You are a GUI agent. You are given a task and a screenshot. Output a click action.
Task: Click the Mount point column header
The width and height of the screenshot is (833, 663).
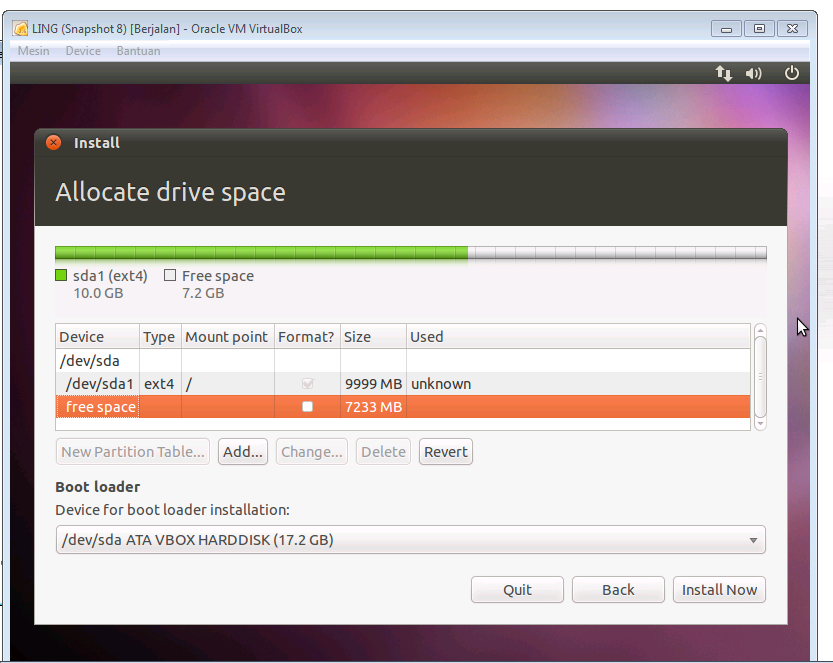click(228, 336)
